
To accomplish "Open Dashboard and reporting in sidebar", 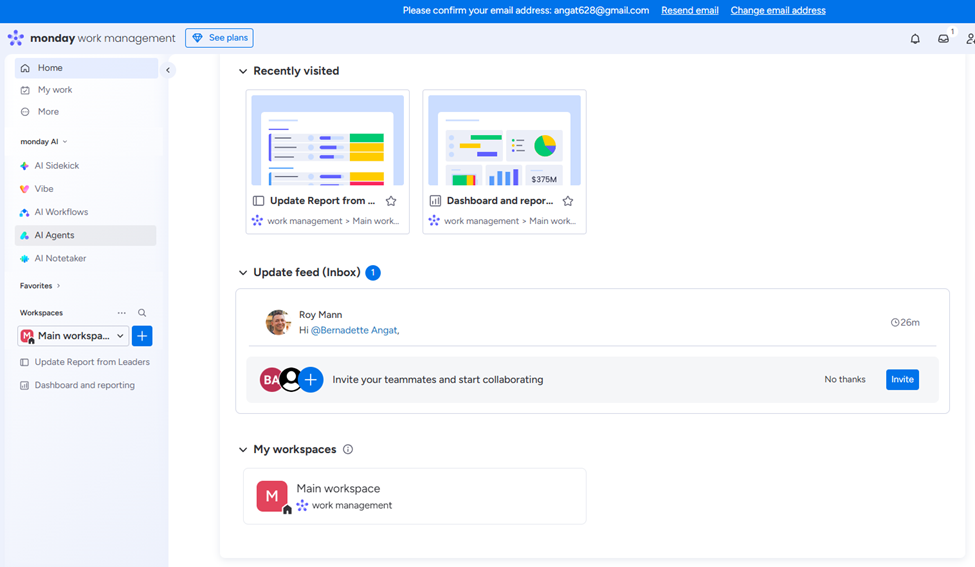I will [x=85, y=385].
